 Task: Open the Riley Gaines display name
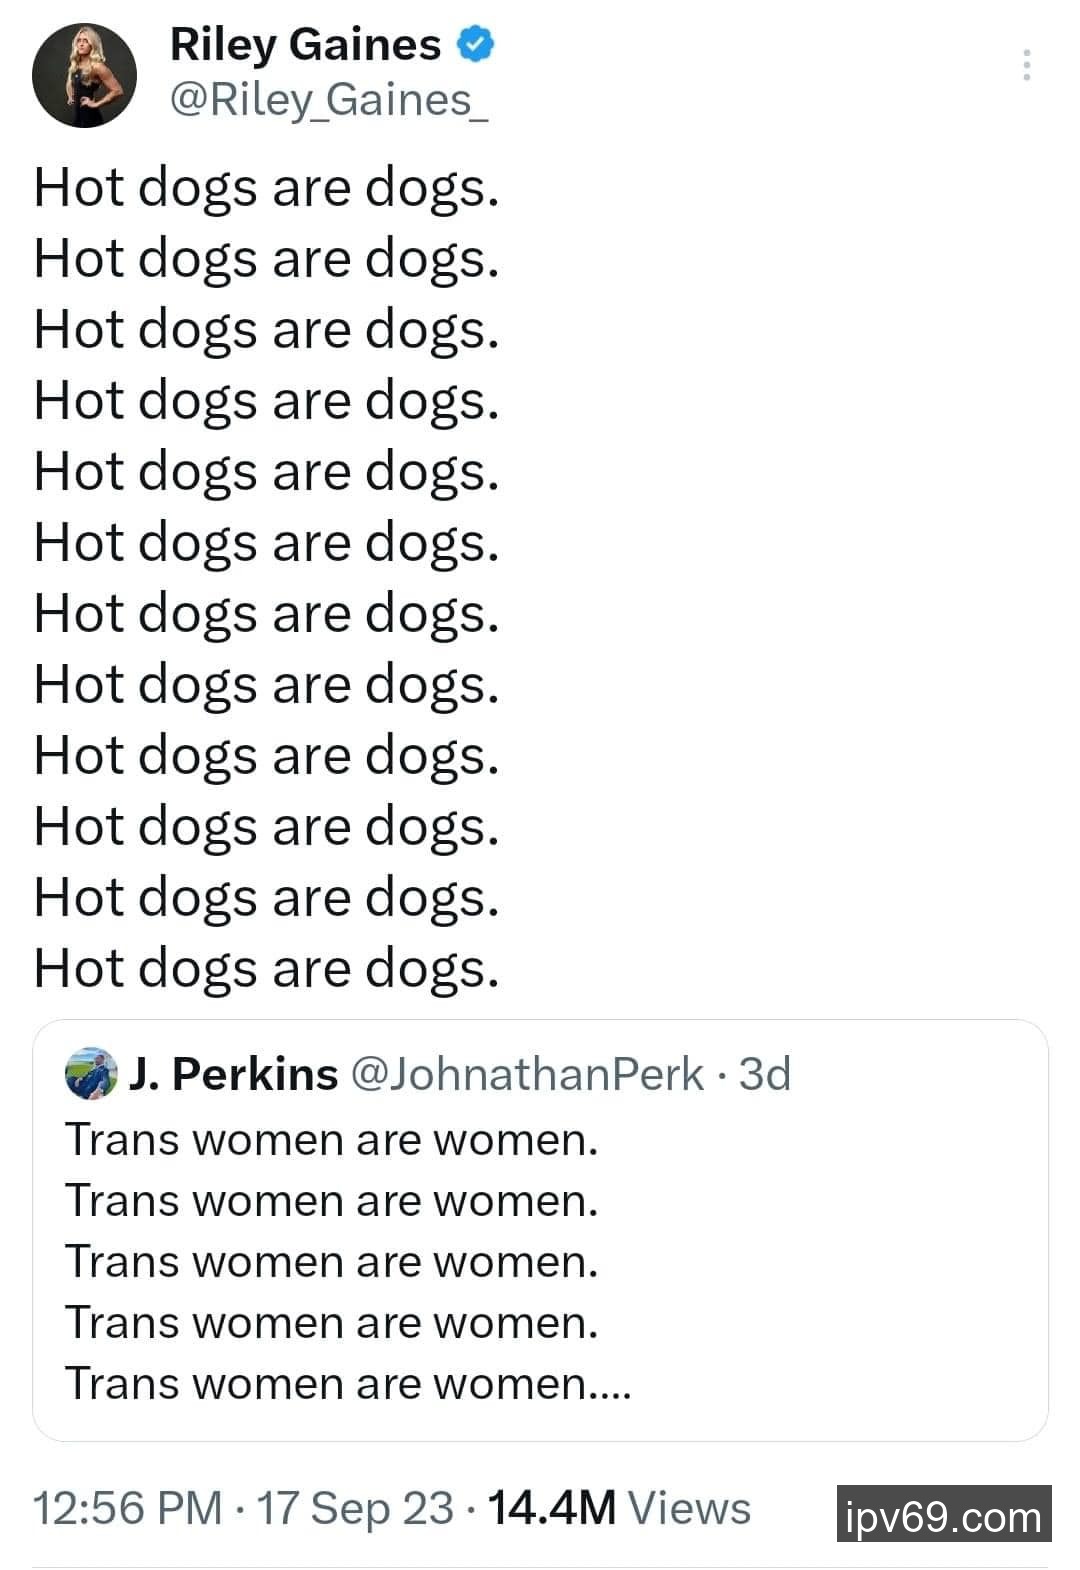[305, 45]
